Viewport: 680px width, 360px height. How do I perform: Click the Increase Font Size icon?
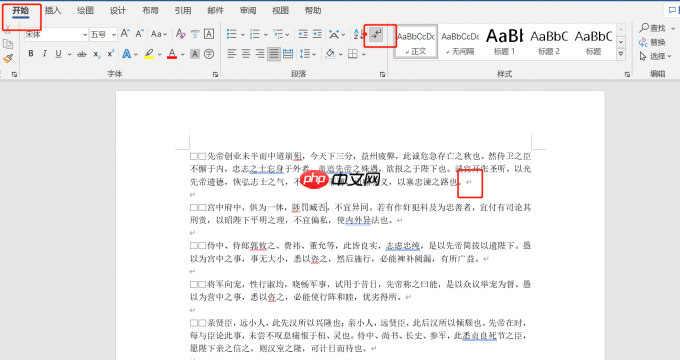(x=125, y=34)
